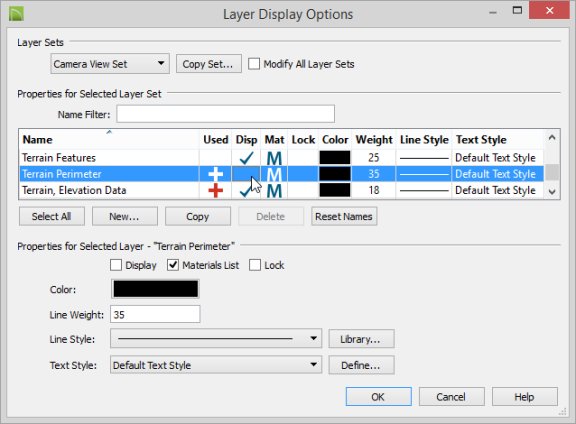
Task: Click M materials icon for Terrain, Elevation Data
Action: tap(274, 191)
